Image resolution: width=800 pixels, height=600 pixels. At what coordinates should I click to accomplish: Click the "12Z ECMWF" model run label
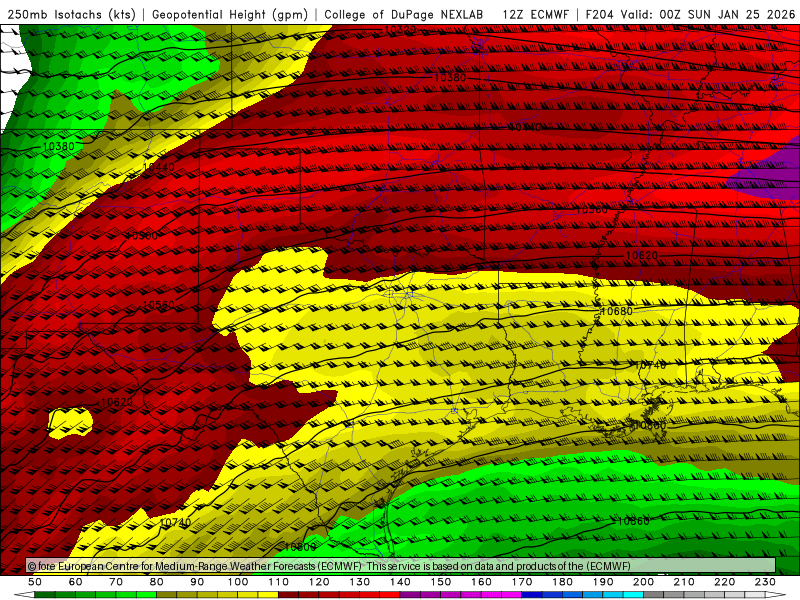[x=535, y=14]
